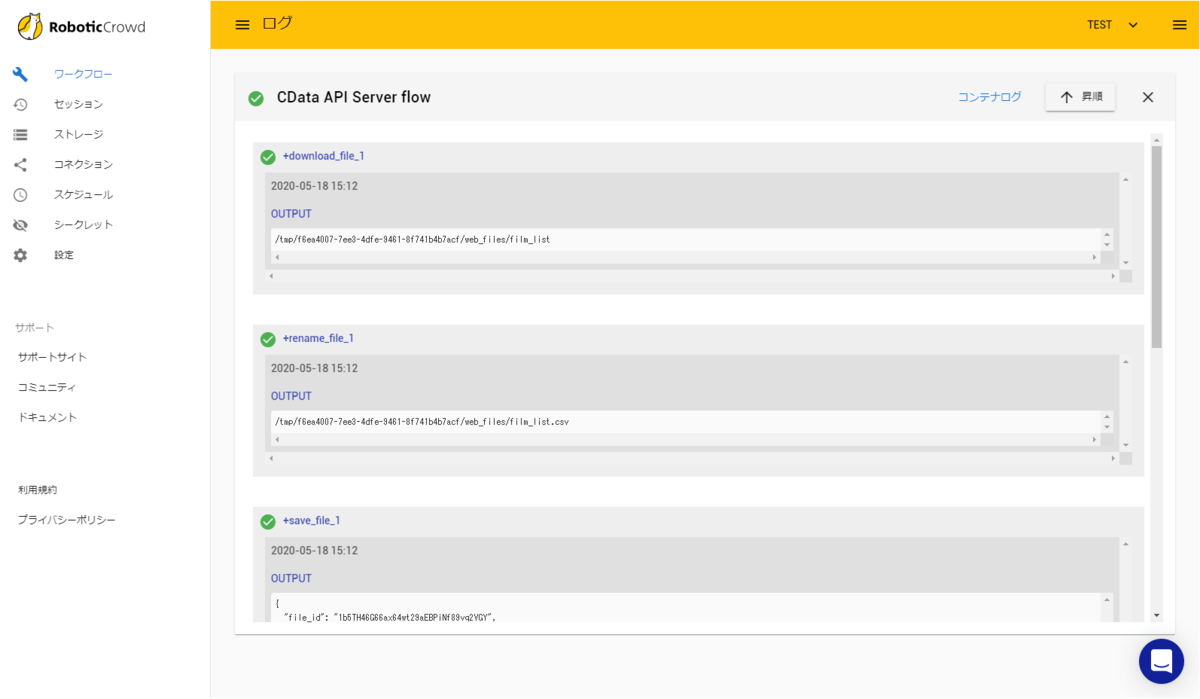Screen dimensions: 1200x699
Task: Open the hamburger menu at top right
Action: coord(1180,25)
